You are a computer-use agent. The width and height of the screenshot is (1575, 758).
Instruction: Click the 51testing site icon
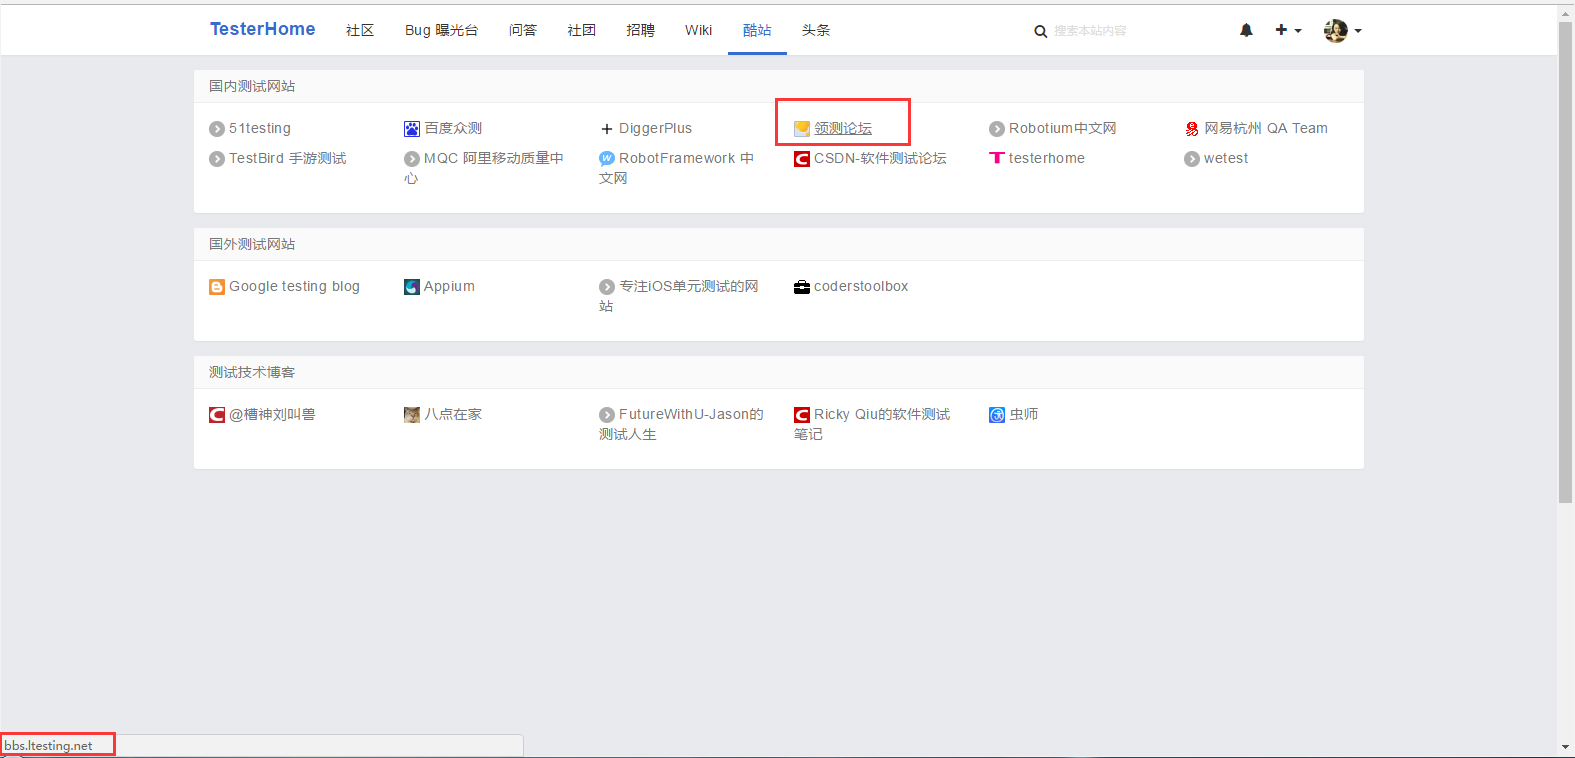(217, 129)
